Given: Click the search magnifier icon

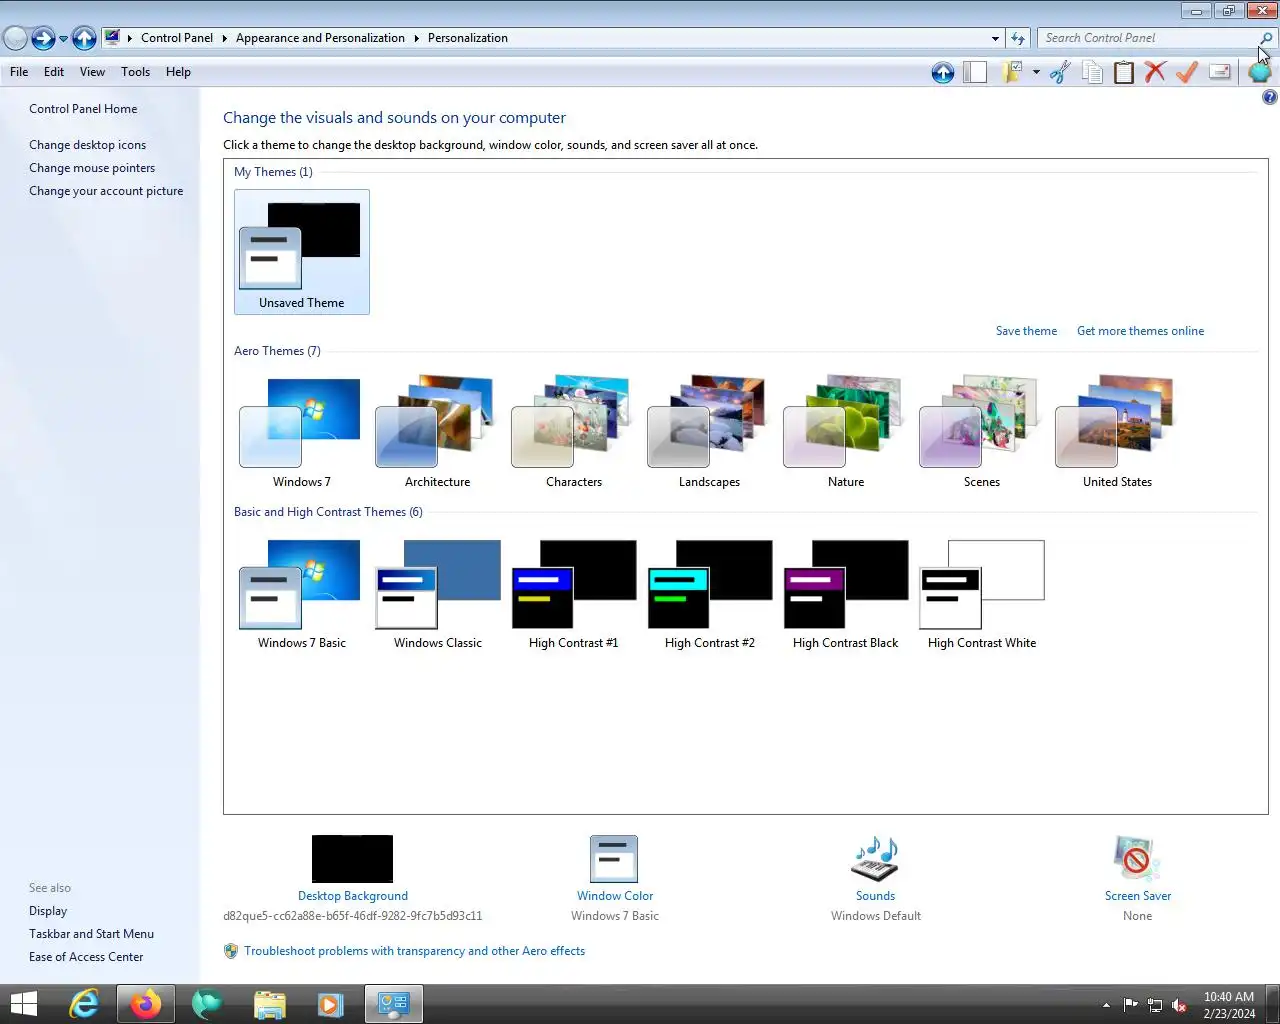Looking at the screenshot, I should coord(1266,38).
